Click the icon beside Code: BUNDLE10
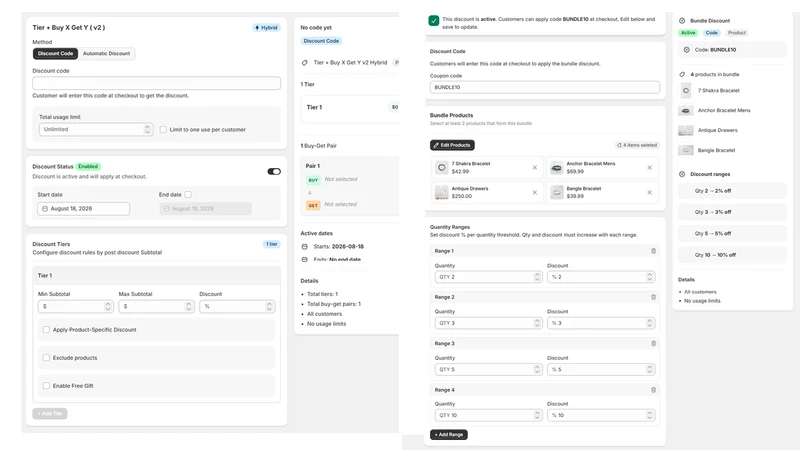Image resolution: width=800 pixels, height=450 pixels. point(687,50)
